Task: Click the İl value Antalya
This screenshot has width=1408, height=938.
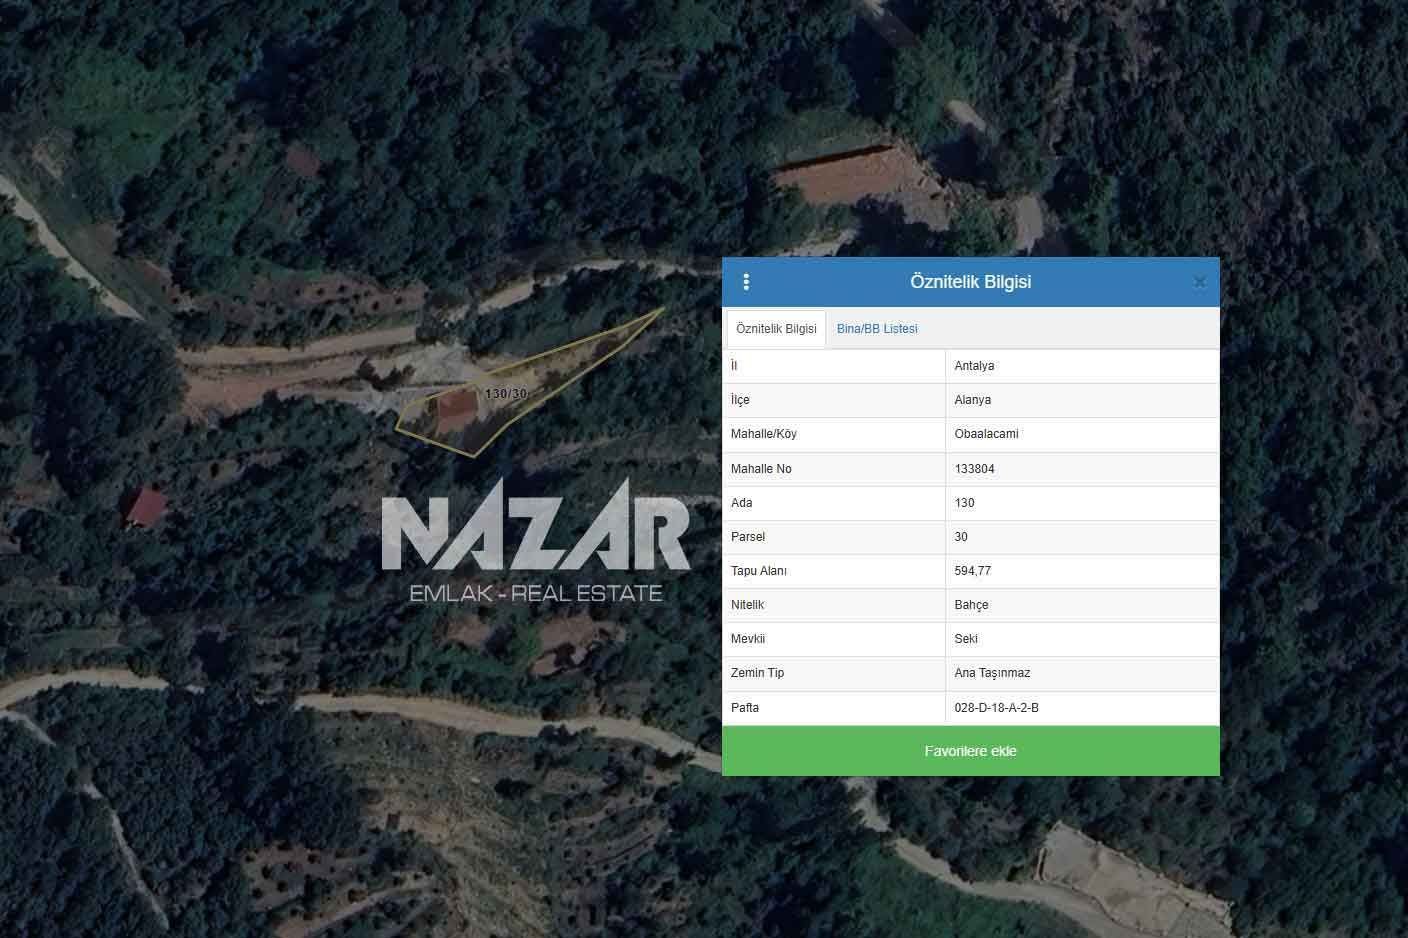Action: [974, 366]
